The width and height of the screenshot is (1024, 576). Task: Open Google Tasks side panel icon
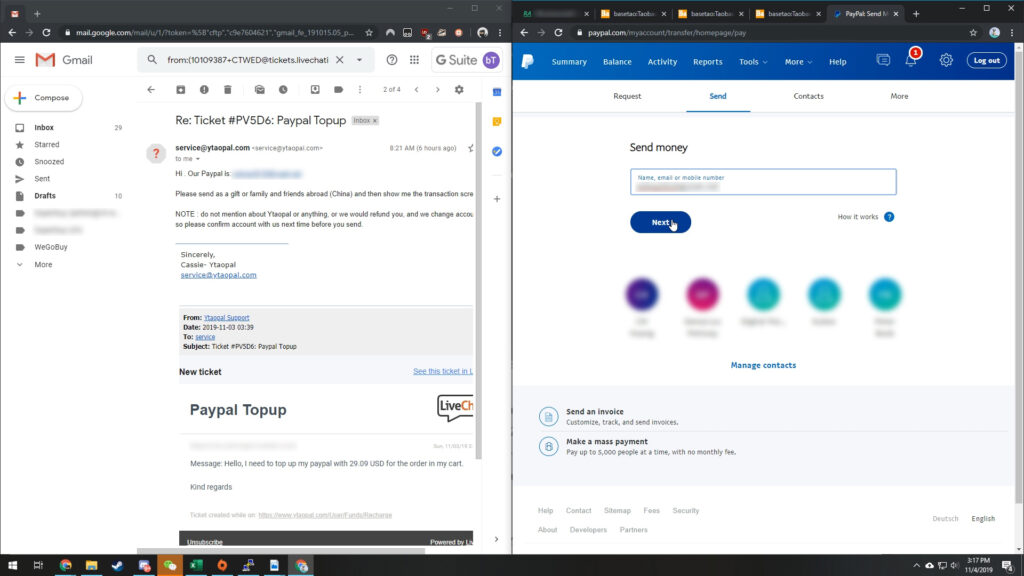(497, 152)
